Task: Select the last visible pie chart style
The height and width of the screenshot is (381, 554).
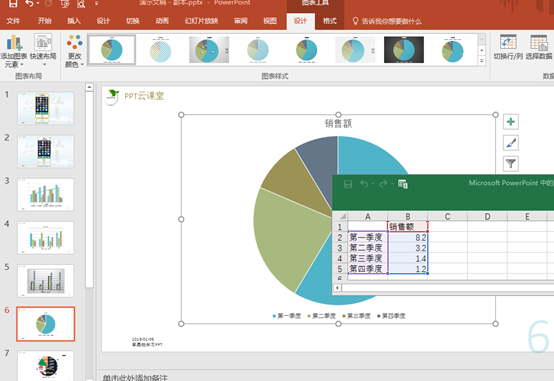Action: [453, 50]
